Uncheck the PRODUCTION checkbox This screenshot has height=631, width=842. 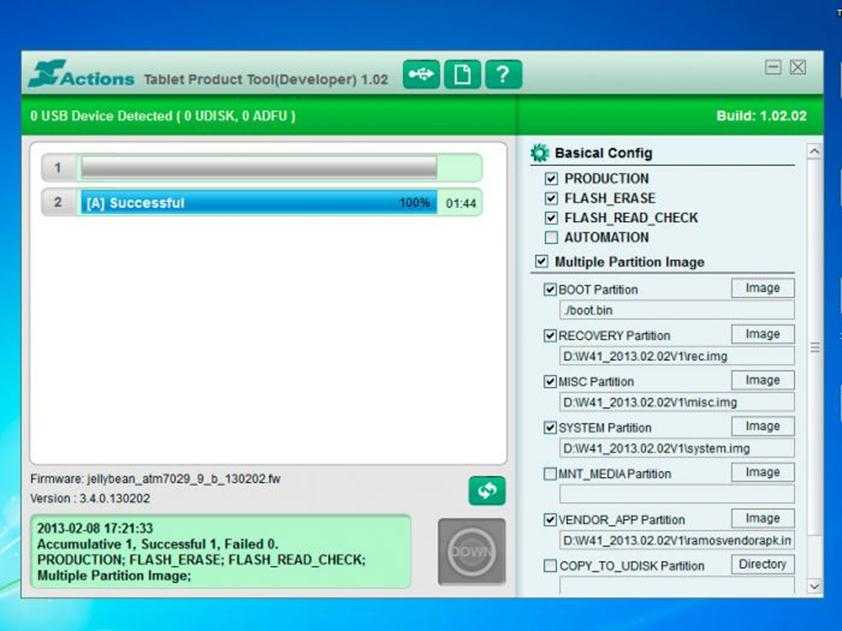(551, 179)
